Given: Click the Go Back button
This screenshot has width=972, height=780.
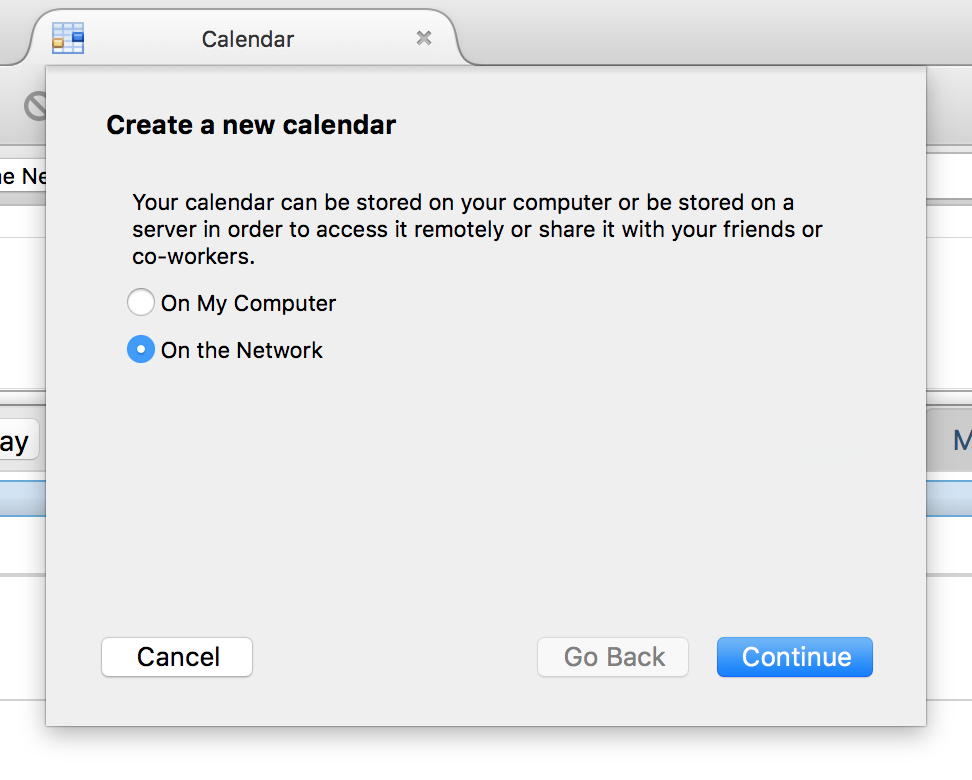Looking at the screenshot, I should pyautogui.click(x=613, y=657).
